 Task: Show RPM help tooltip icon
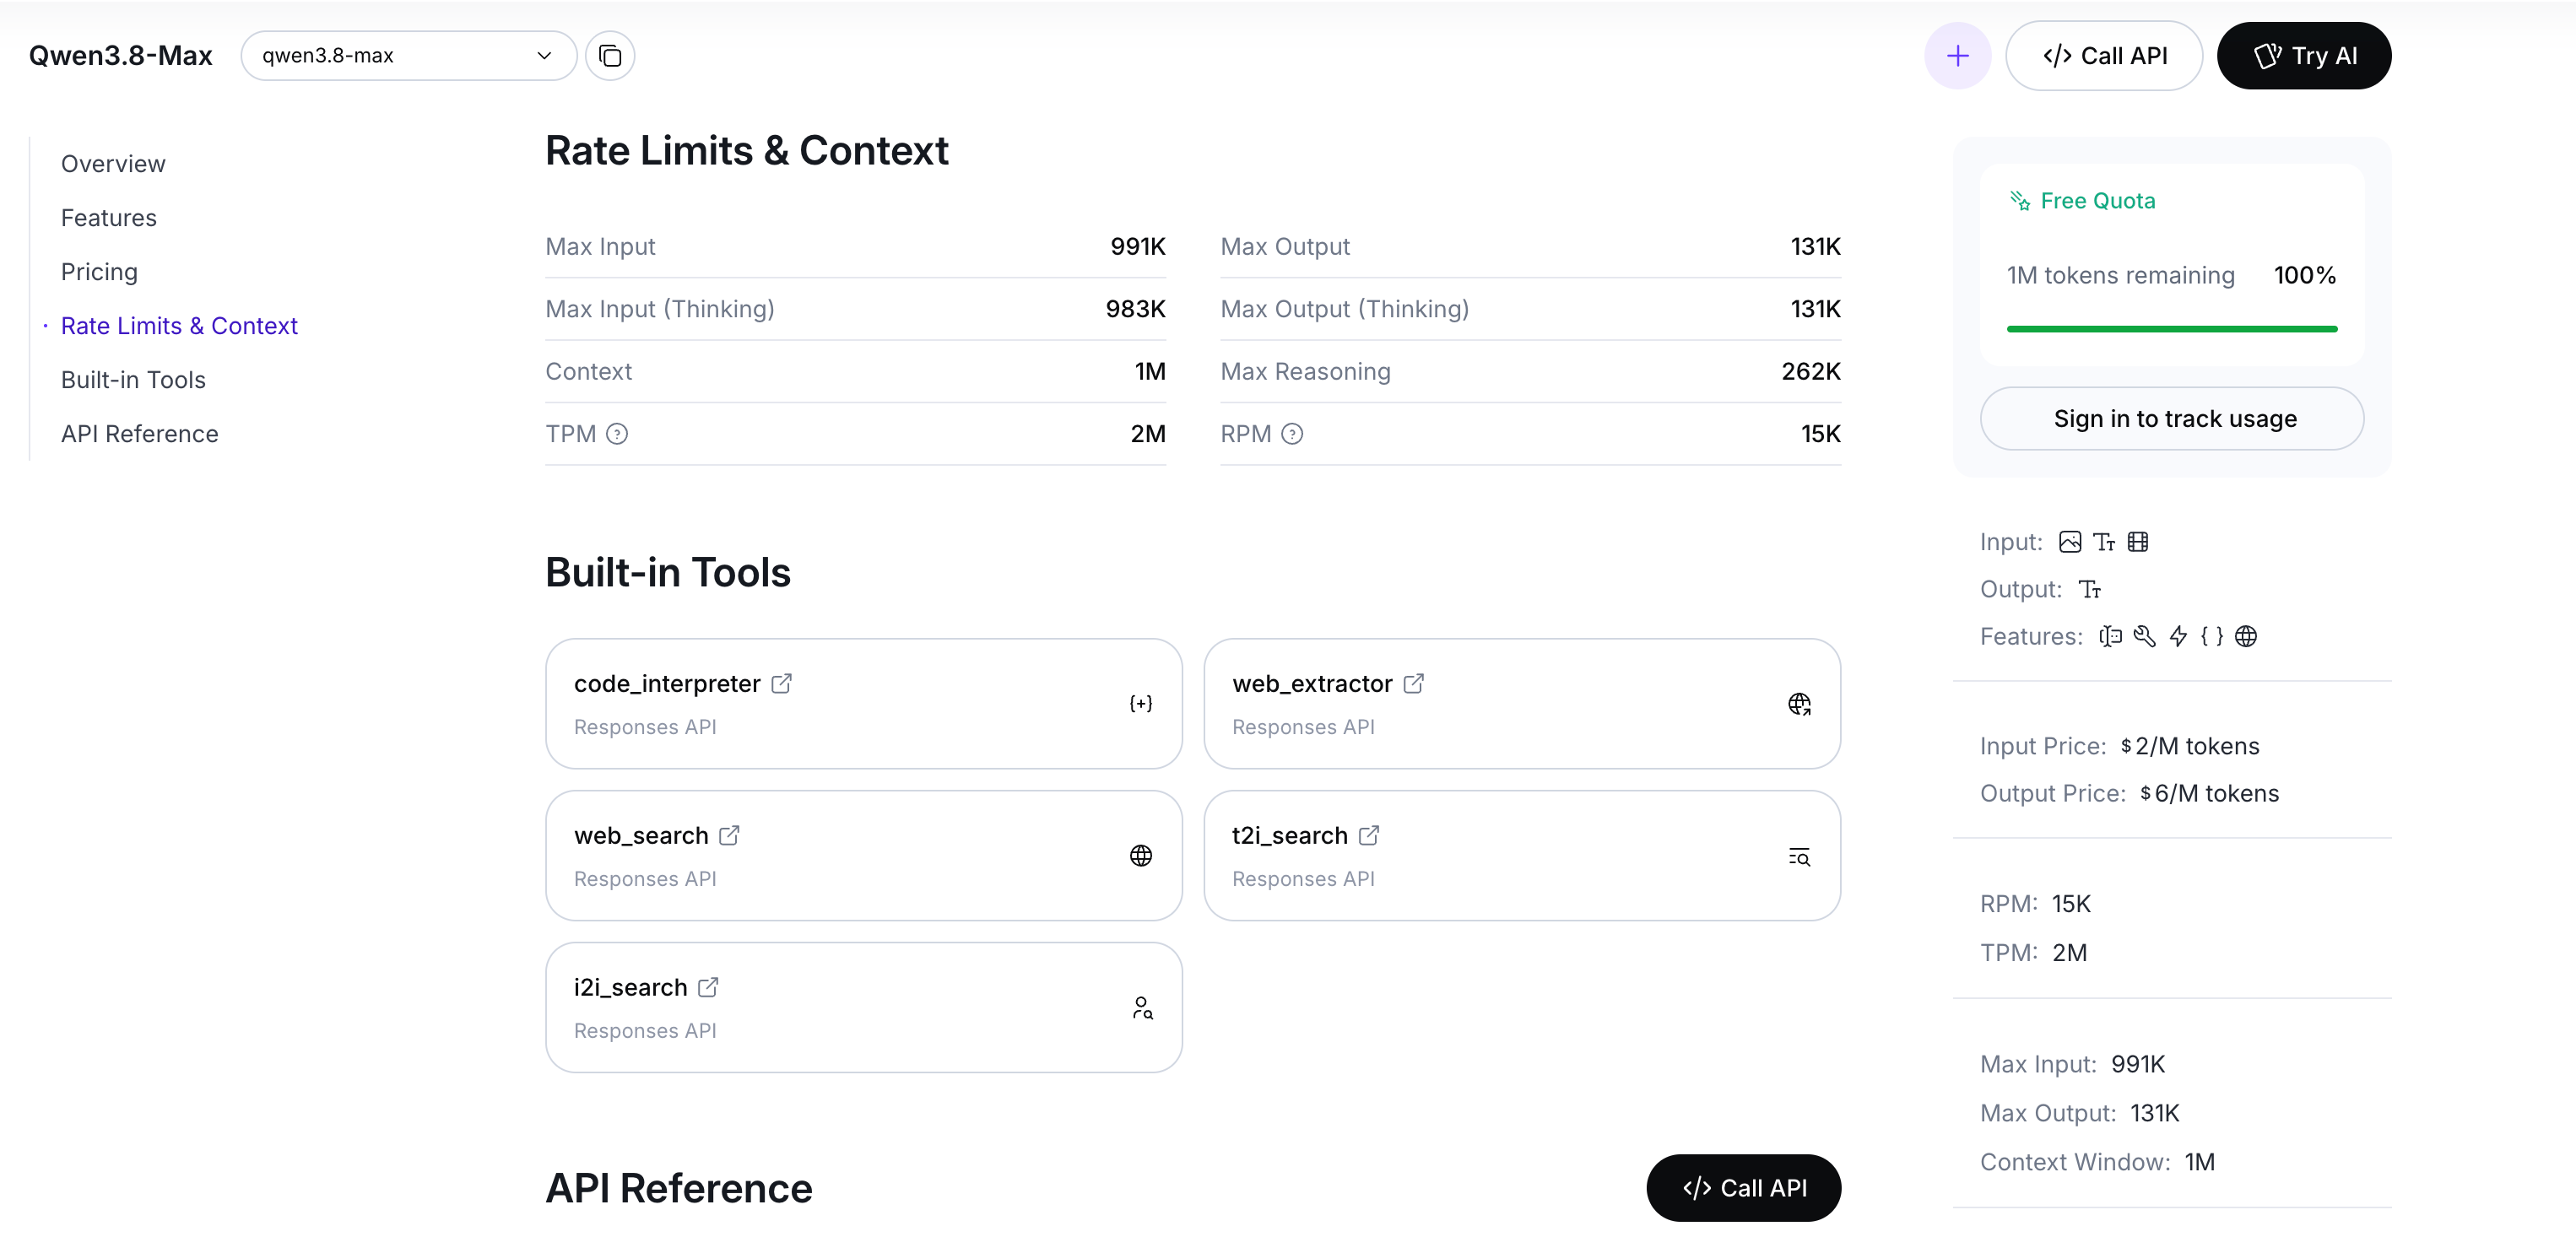point(1292,434)
